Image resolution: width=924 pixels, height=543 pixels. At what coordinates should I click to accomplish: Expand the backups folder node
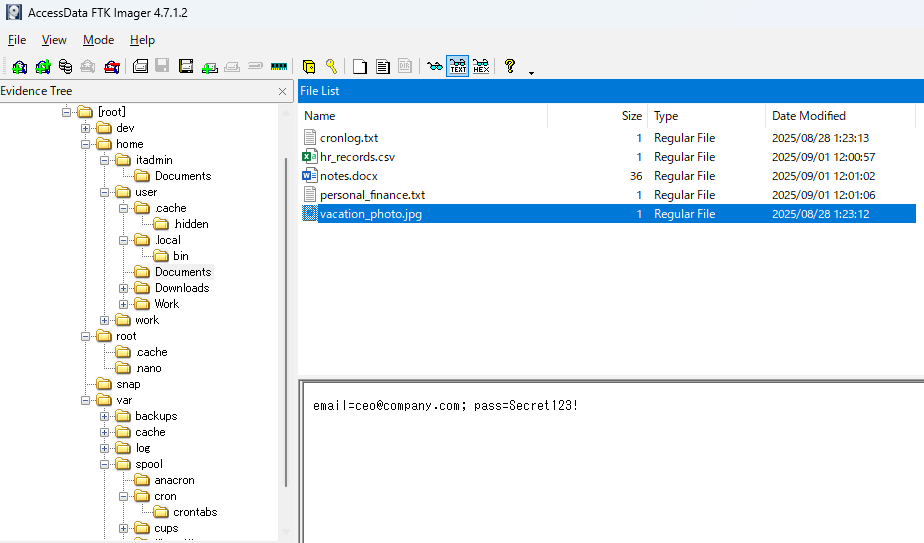point(104,416)
